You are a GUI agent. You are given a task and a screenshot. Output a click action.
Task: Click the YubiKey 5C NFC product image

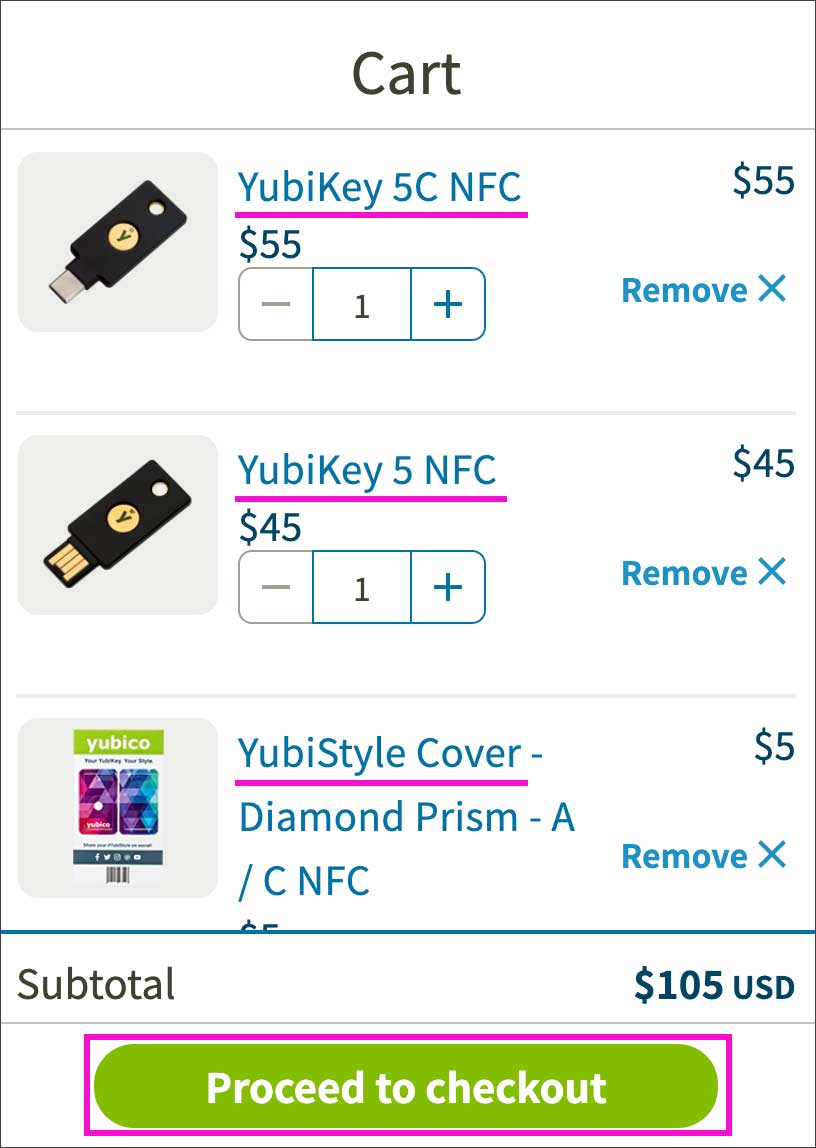[x=118, y=242]
